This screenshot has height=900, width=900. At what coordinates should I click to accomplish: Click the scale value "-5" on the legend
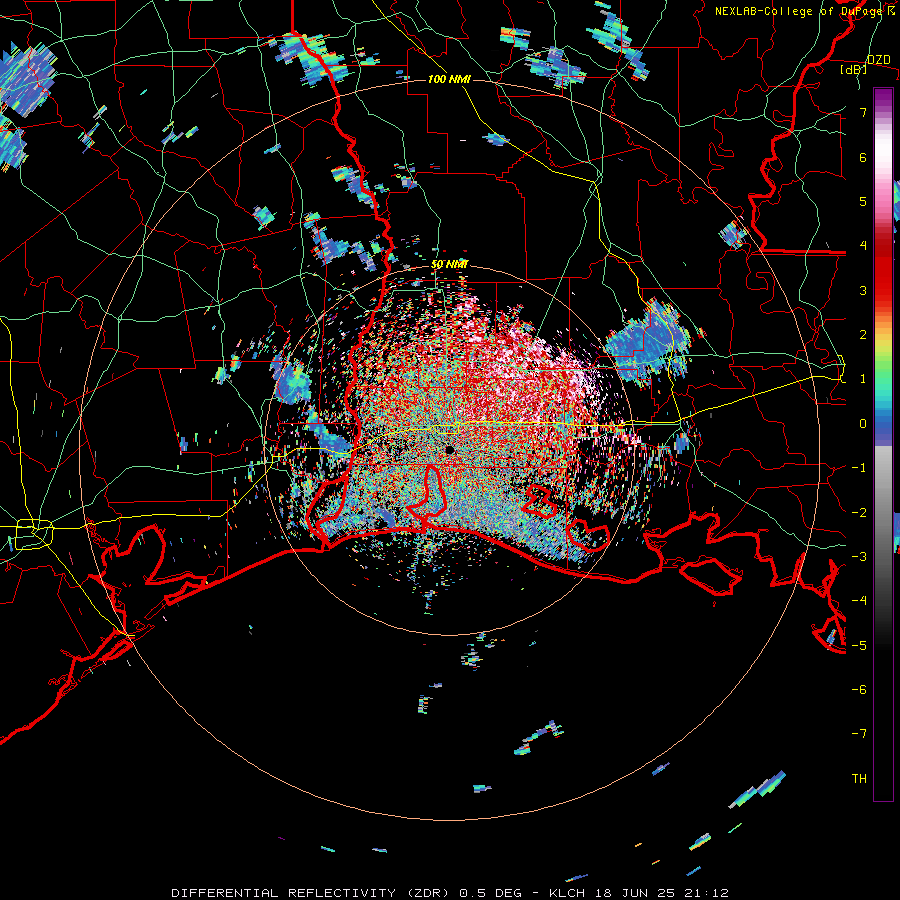click(x=859, y=646)
